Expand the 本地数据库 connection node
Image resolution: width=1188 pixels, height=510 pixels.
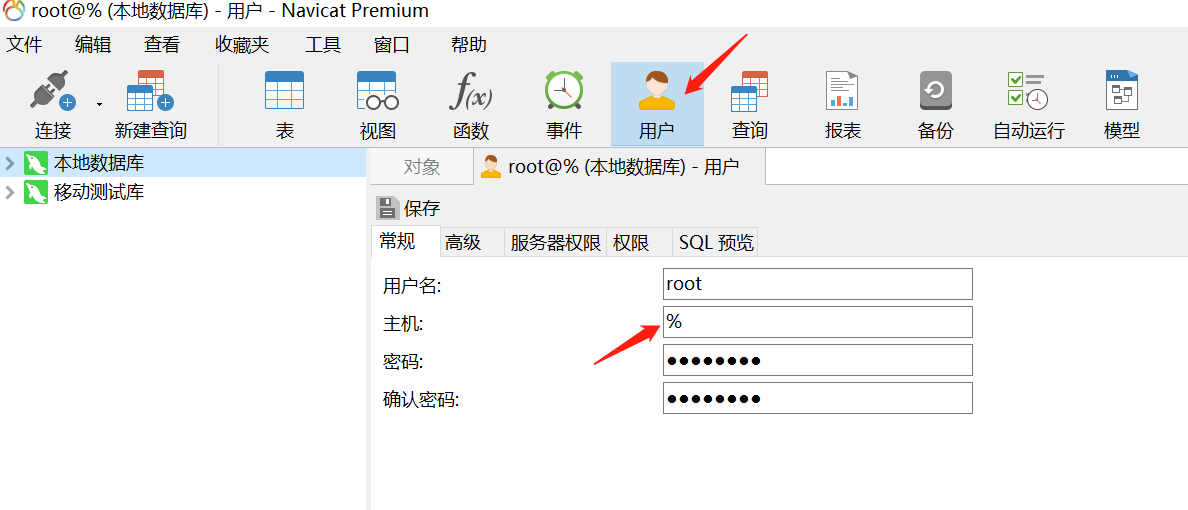click(x=10, y=163)
